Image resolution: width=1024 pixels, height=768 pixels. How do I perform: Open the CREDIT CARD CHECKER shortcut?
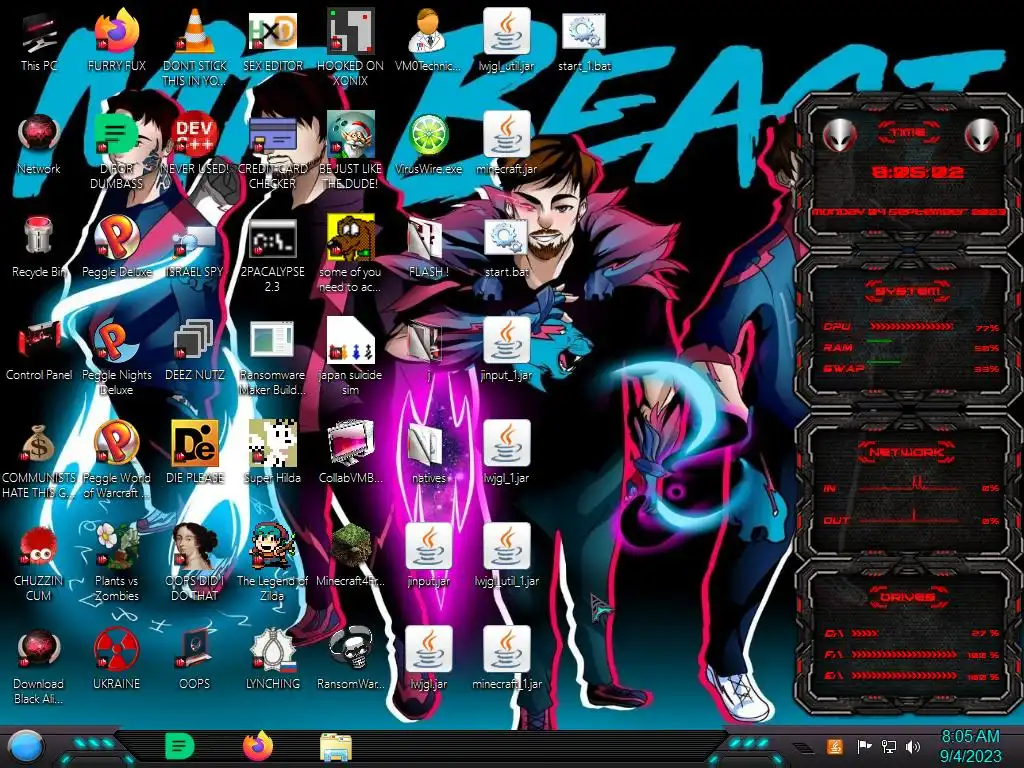tap(272, 152)
